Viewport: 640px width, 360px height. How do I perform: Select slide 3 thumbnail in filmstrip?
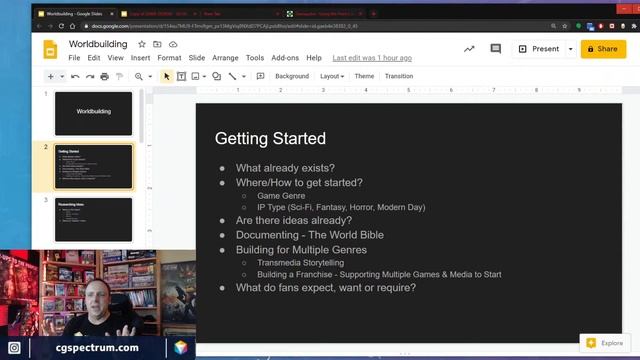tap(93, 220)
